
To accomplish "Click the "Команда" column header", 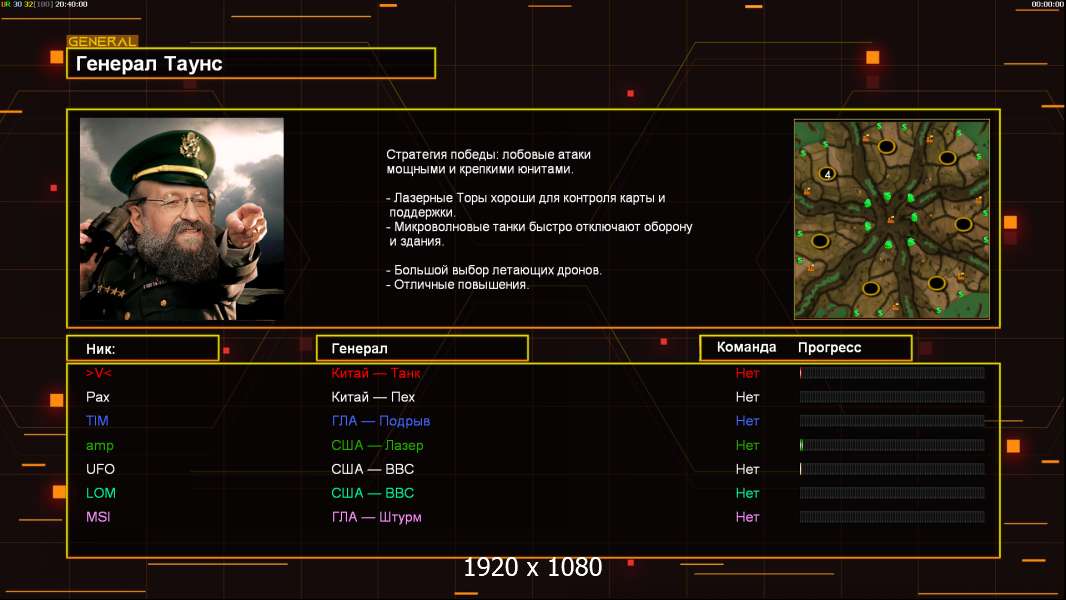I will 746,347.
